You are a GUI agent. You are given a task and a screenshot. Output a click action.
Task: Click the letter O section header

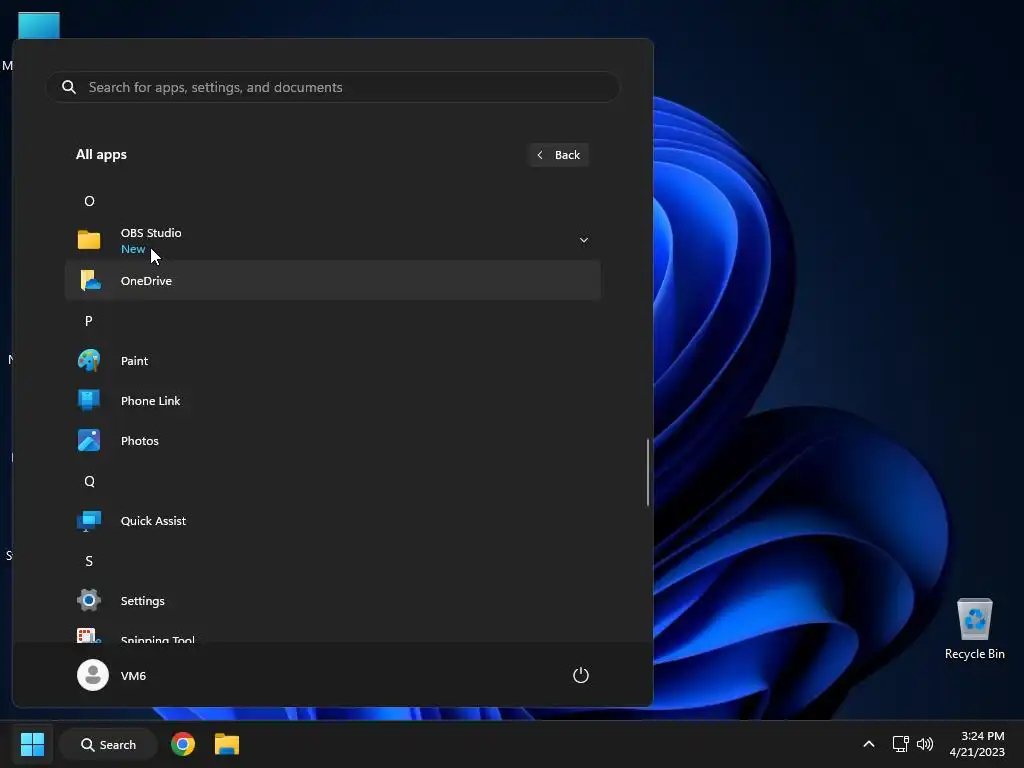point(89,201)
